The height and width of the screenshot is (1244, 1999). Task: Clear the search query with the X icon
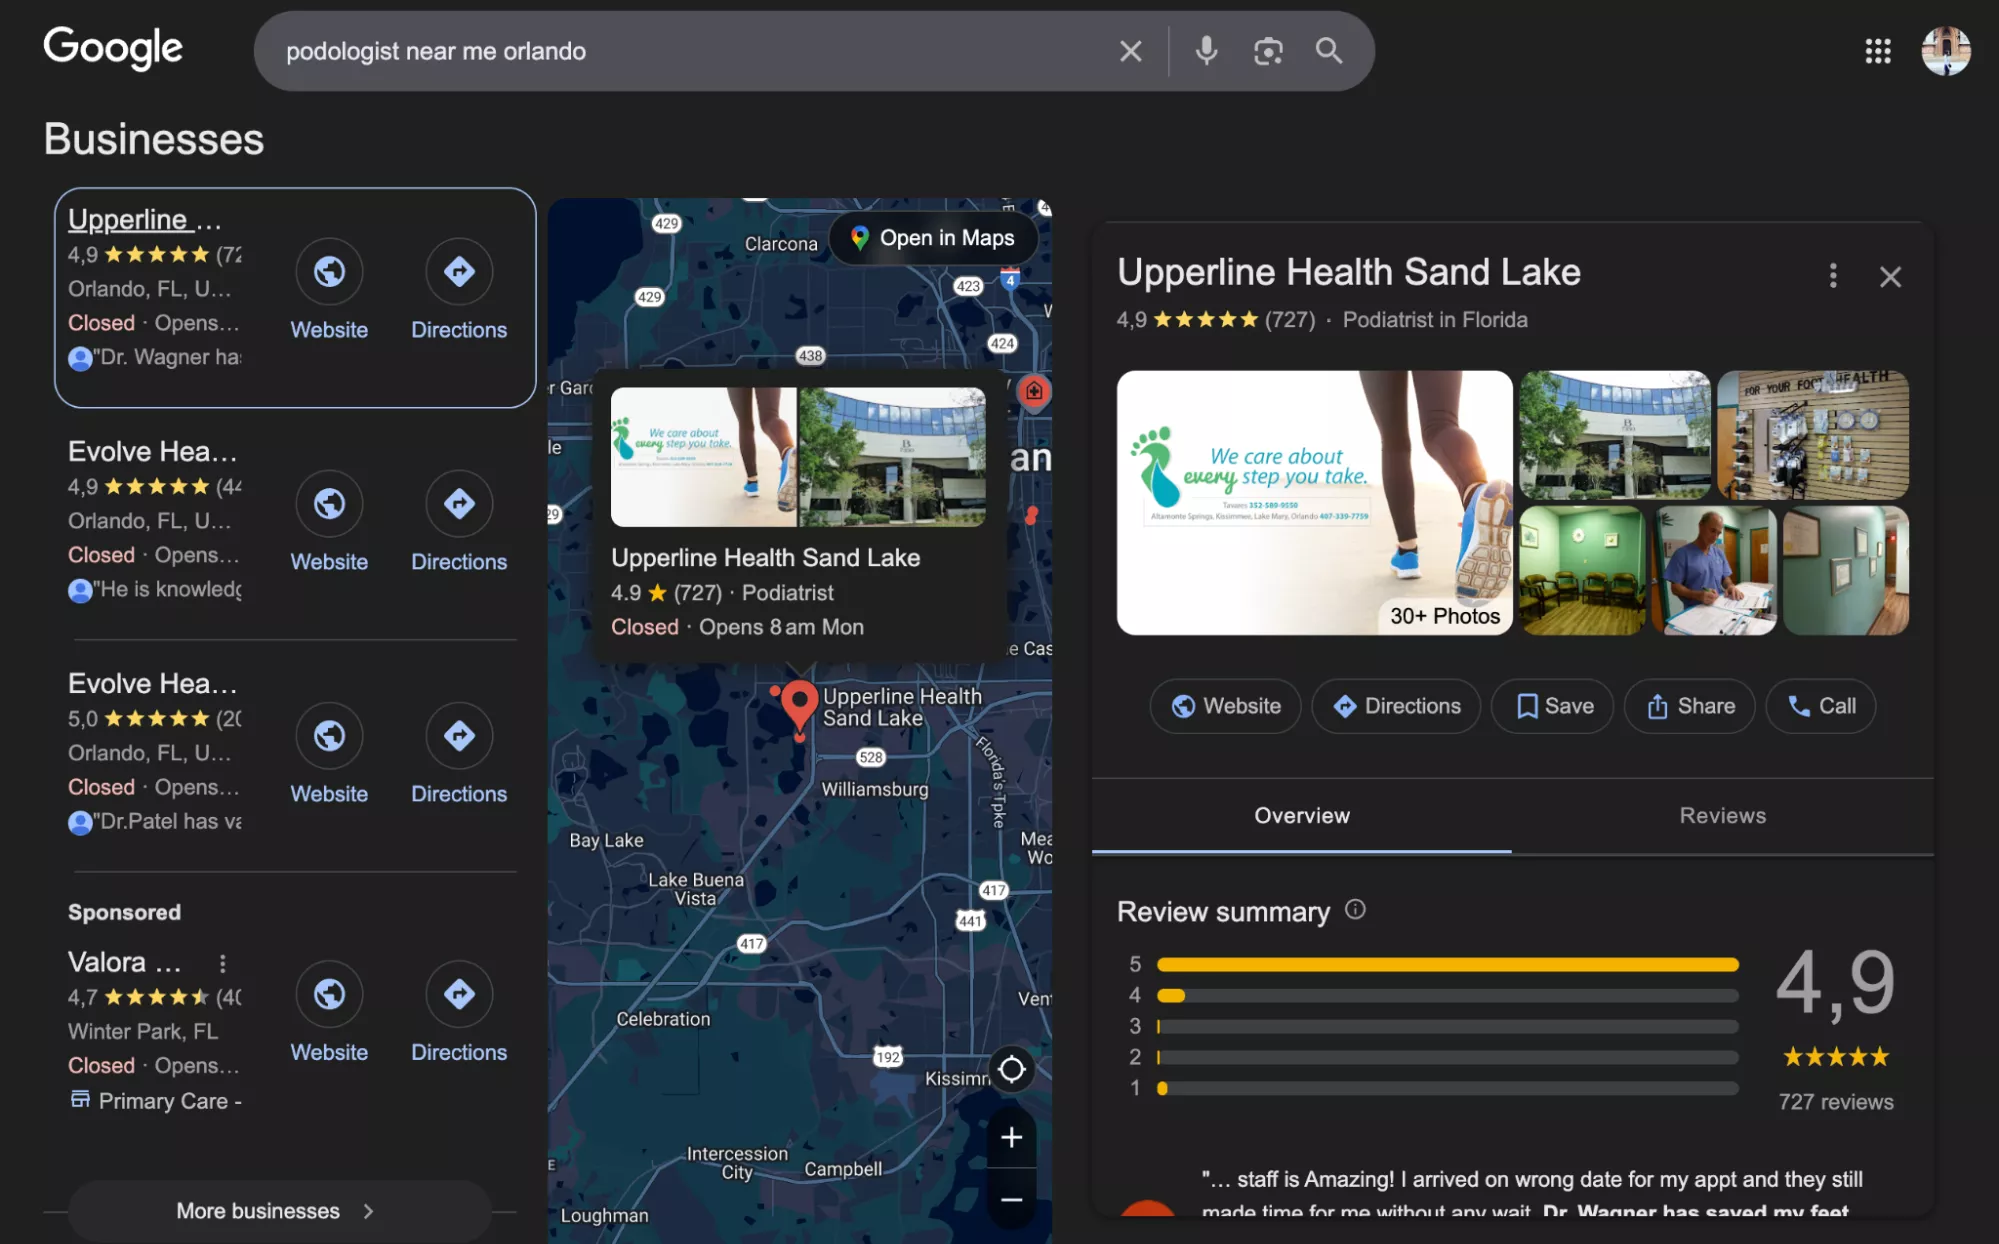pyautogui.click(x=1130, y=50)
